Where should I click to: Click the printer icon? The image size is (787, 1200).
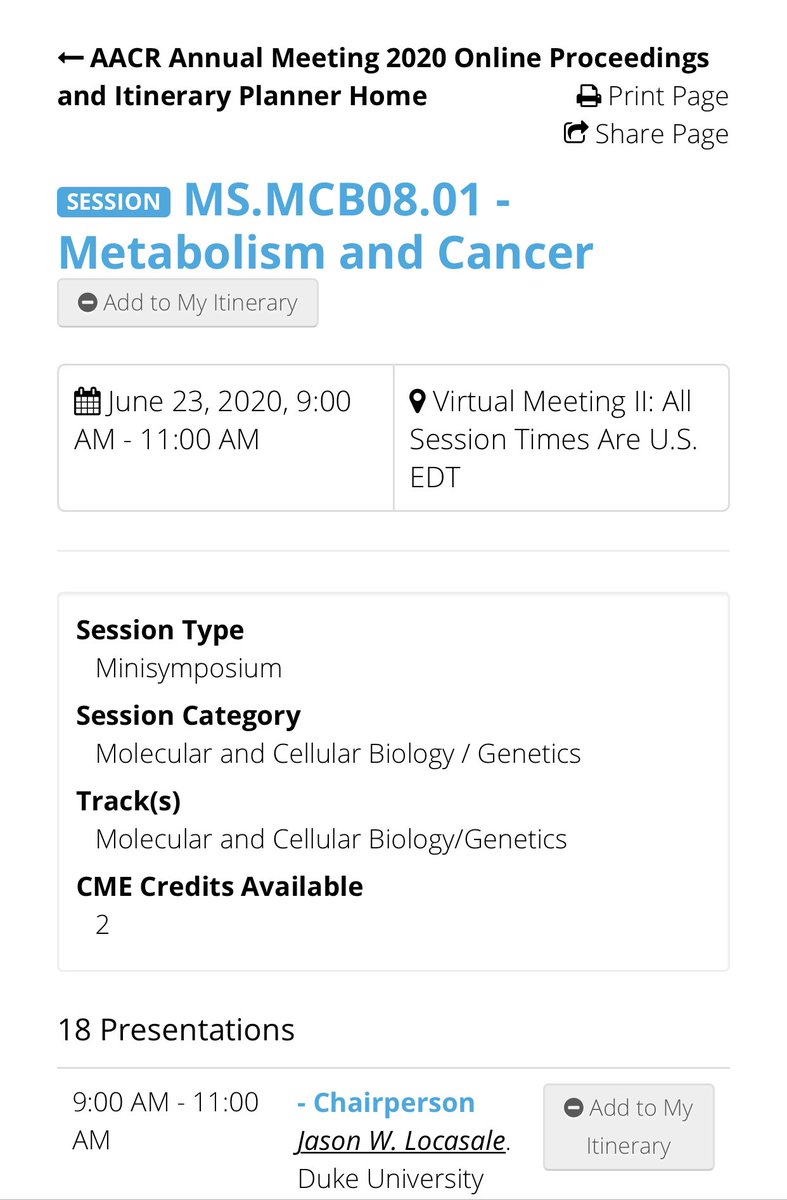click(589, 97)
